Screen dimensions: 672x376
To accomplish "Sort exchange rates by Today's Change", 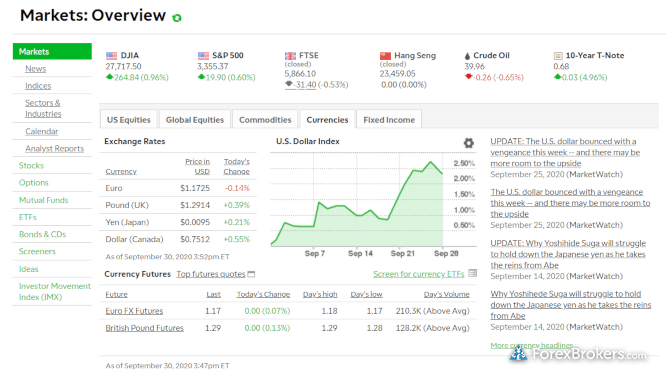I will [x=236, y=166].
